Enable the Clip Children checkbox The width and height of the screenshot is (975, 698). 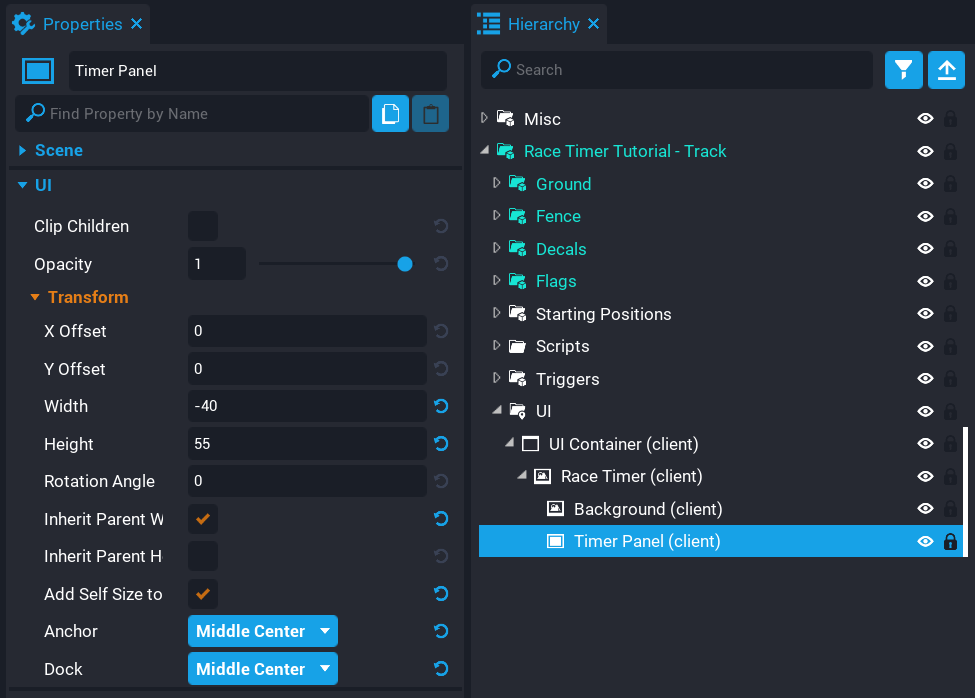pyautogui.click(x=203, y=226)
